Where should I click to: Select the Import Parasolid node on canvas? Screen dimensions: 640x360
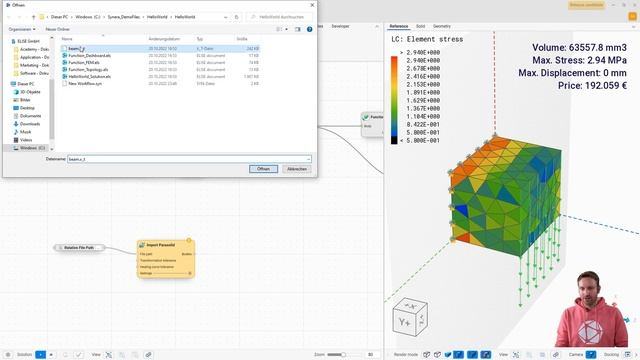tap(166, 259)
